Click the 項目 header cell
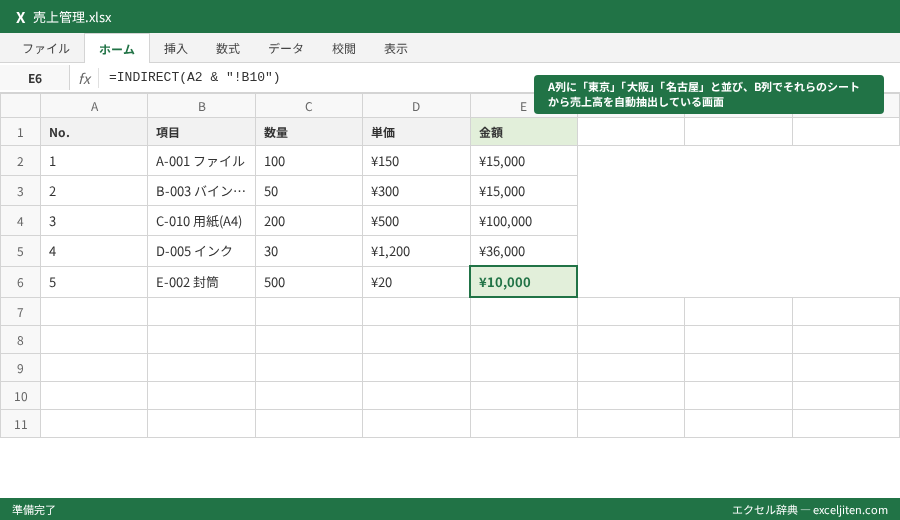900x520 pixels. tap(201, 132)
